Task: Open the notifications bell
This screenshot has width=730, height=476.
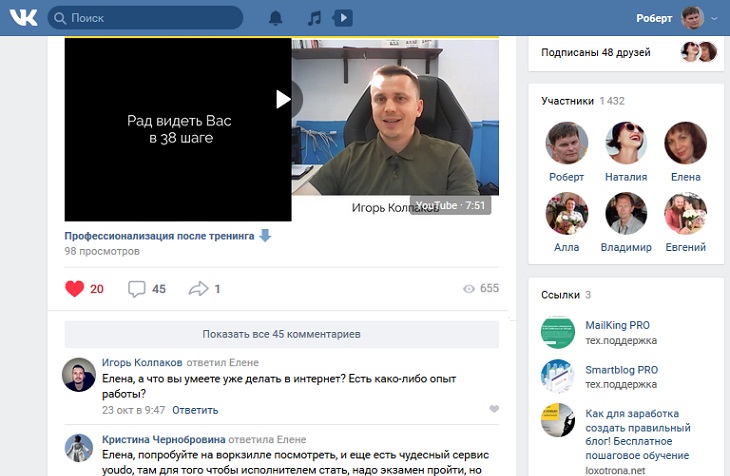Action: coord(276,18)
